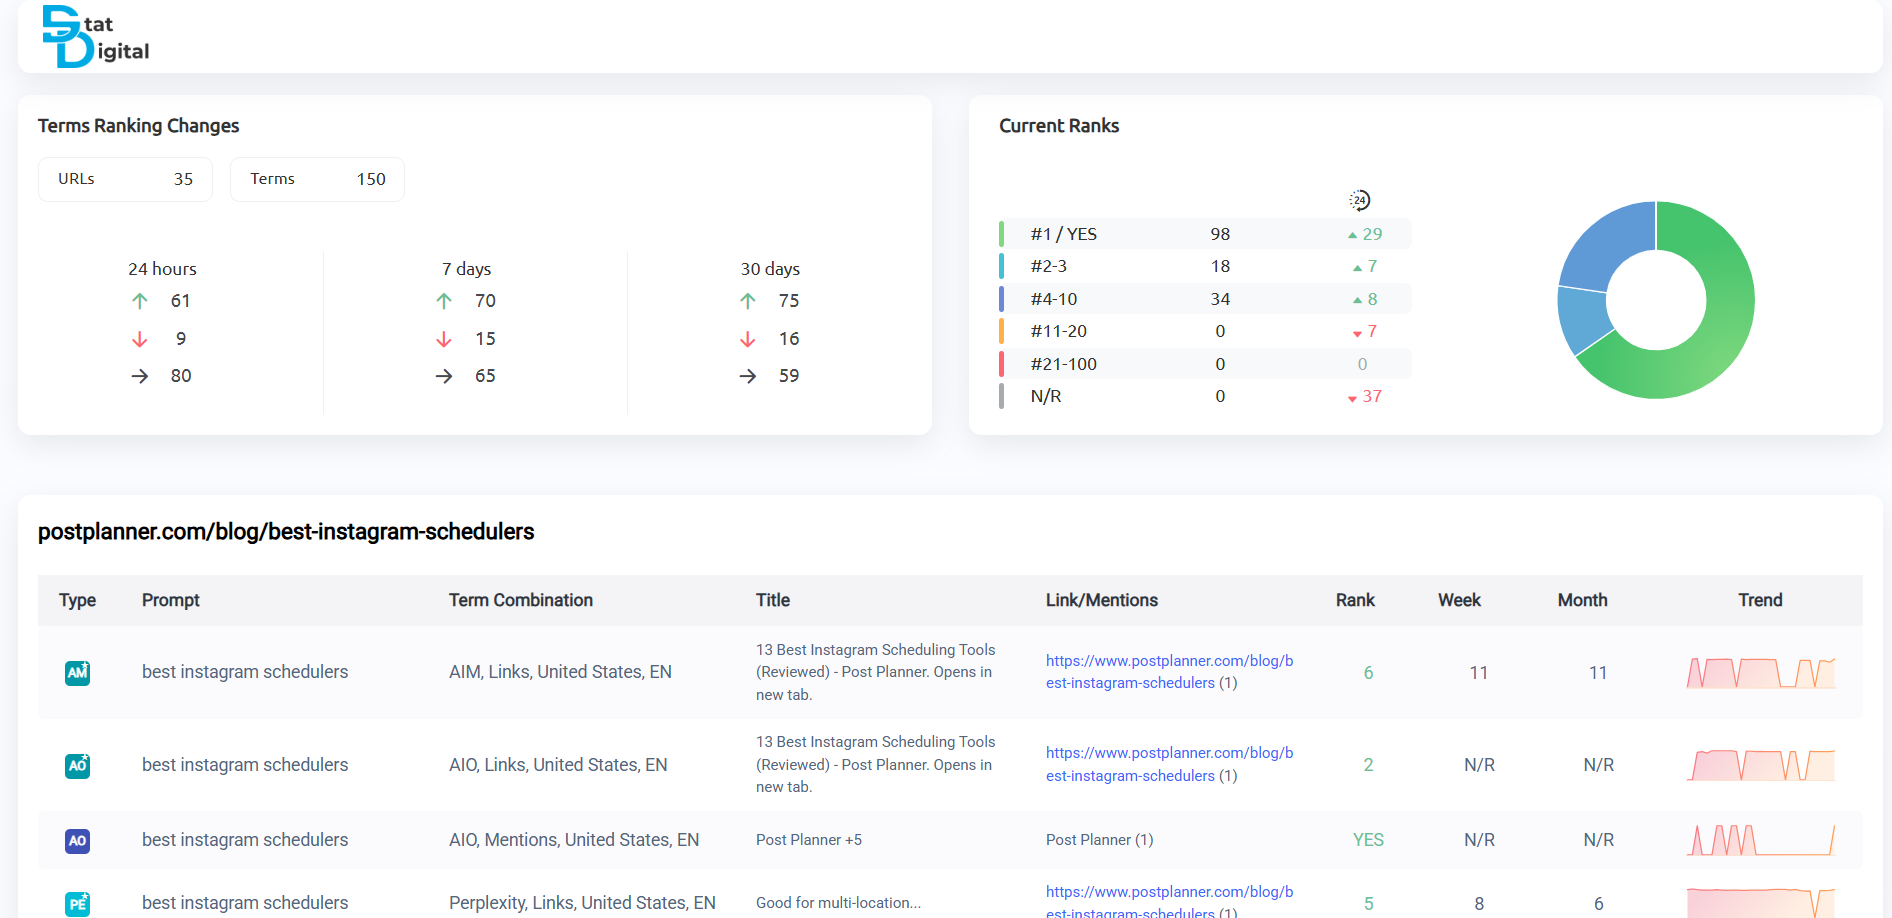Click the up arrow under 7 days
Image resolution: width=1892 pixels, height=918 pixels.
click(x=444, y=301)
